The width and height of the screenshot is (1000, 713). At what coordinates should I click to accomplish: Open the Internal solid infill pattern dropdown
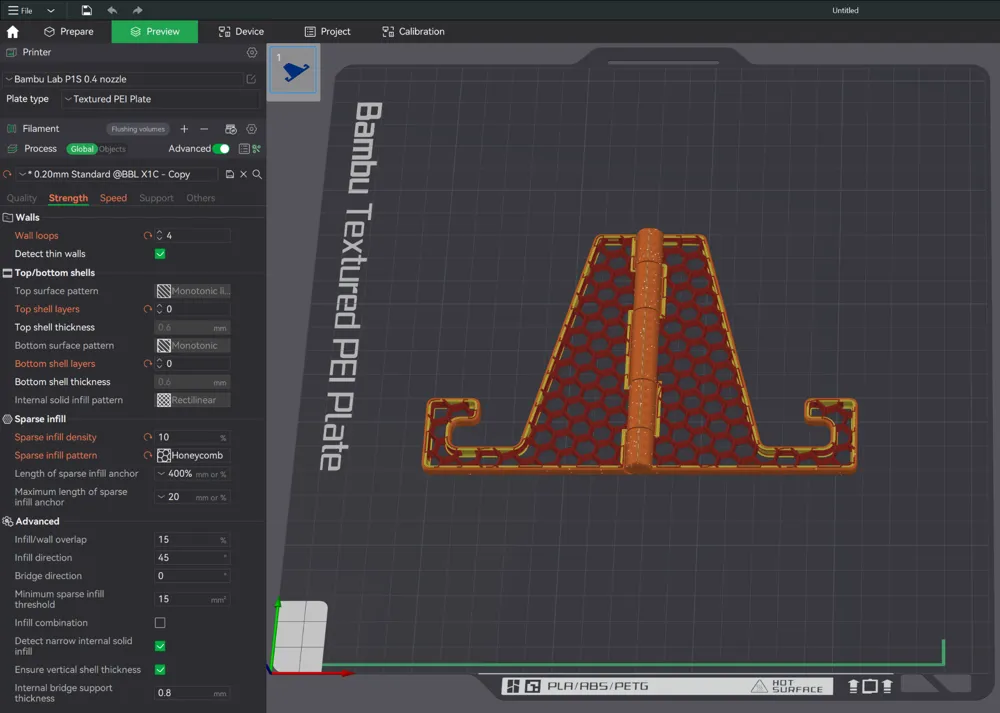tap(193, 400)
